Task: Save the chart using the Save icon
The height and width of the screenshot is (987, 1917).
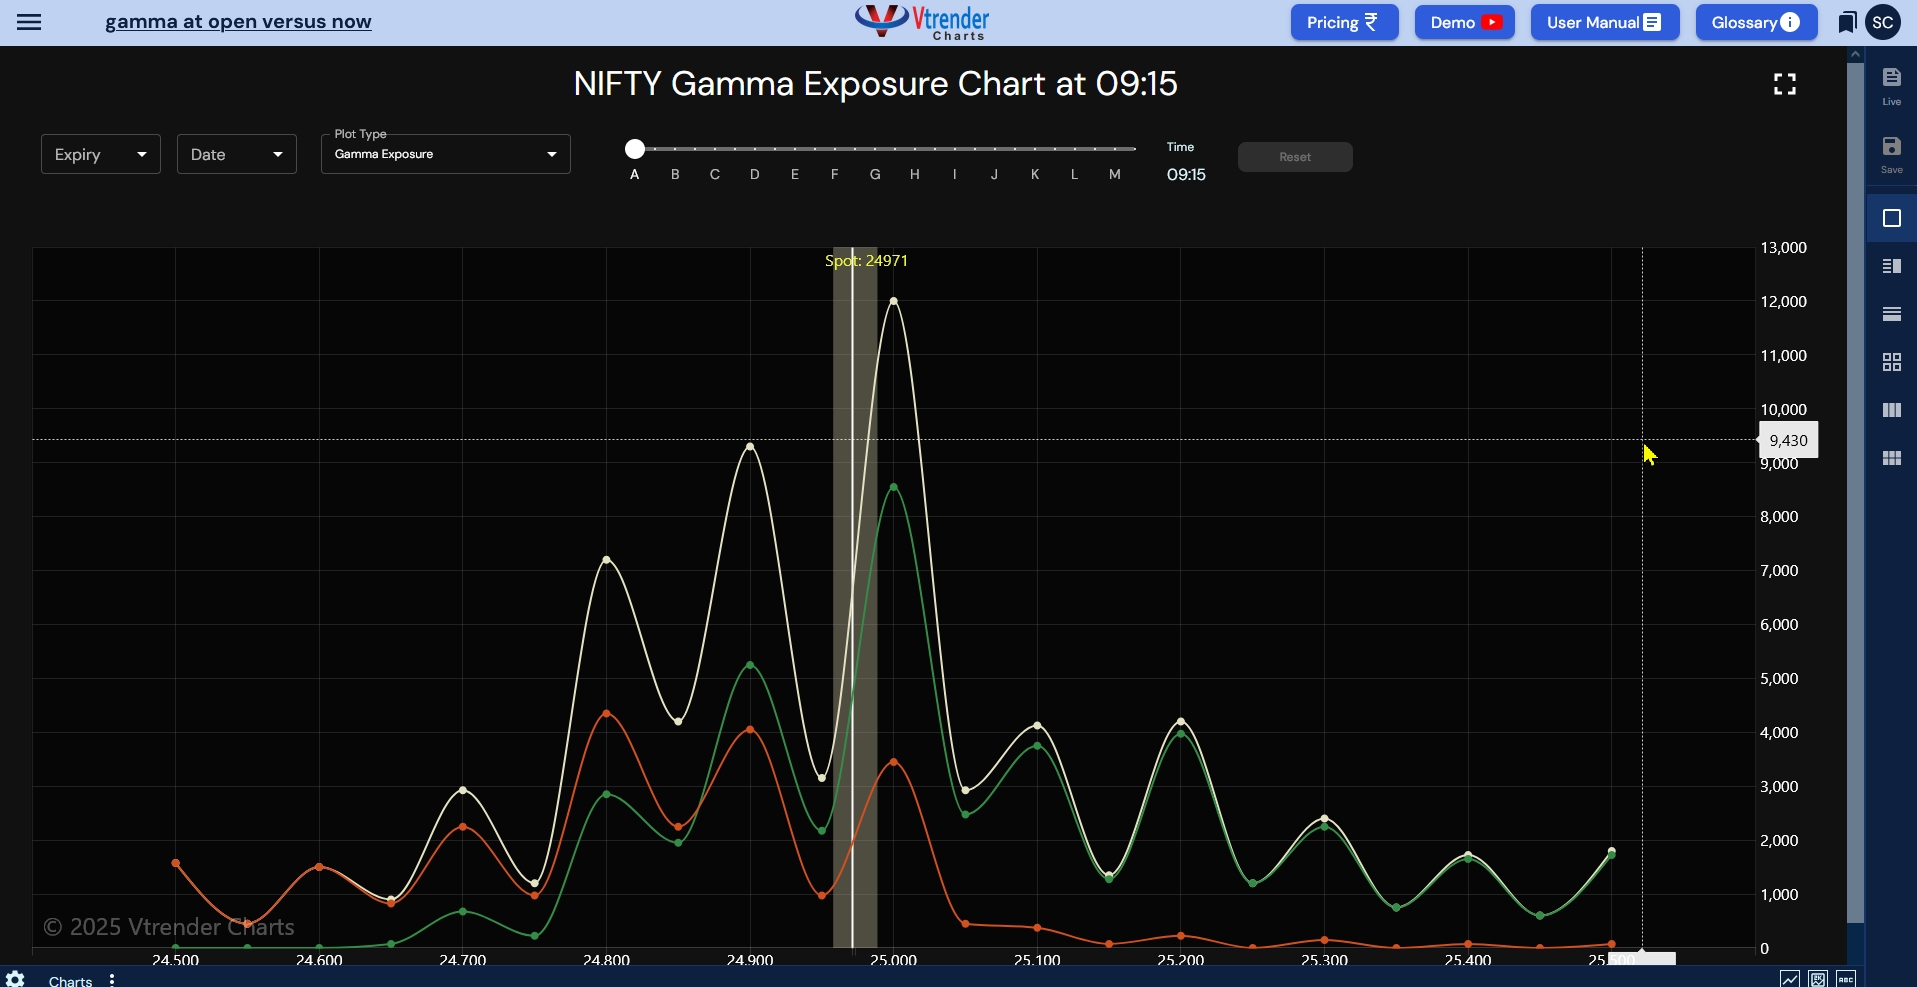Action: pos(1892,153)
